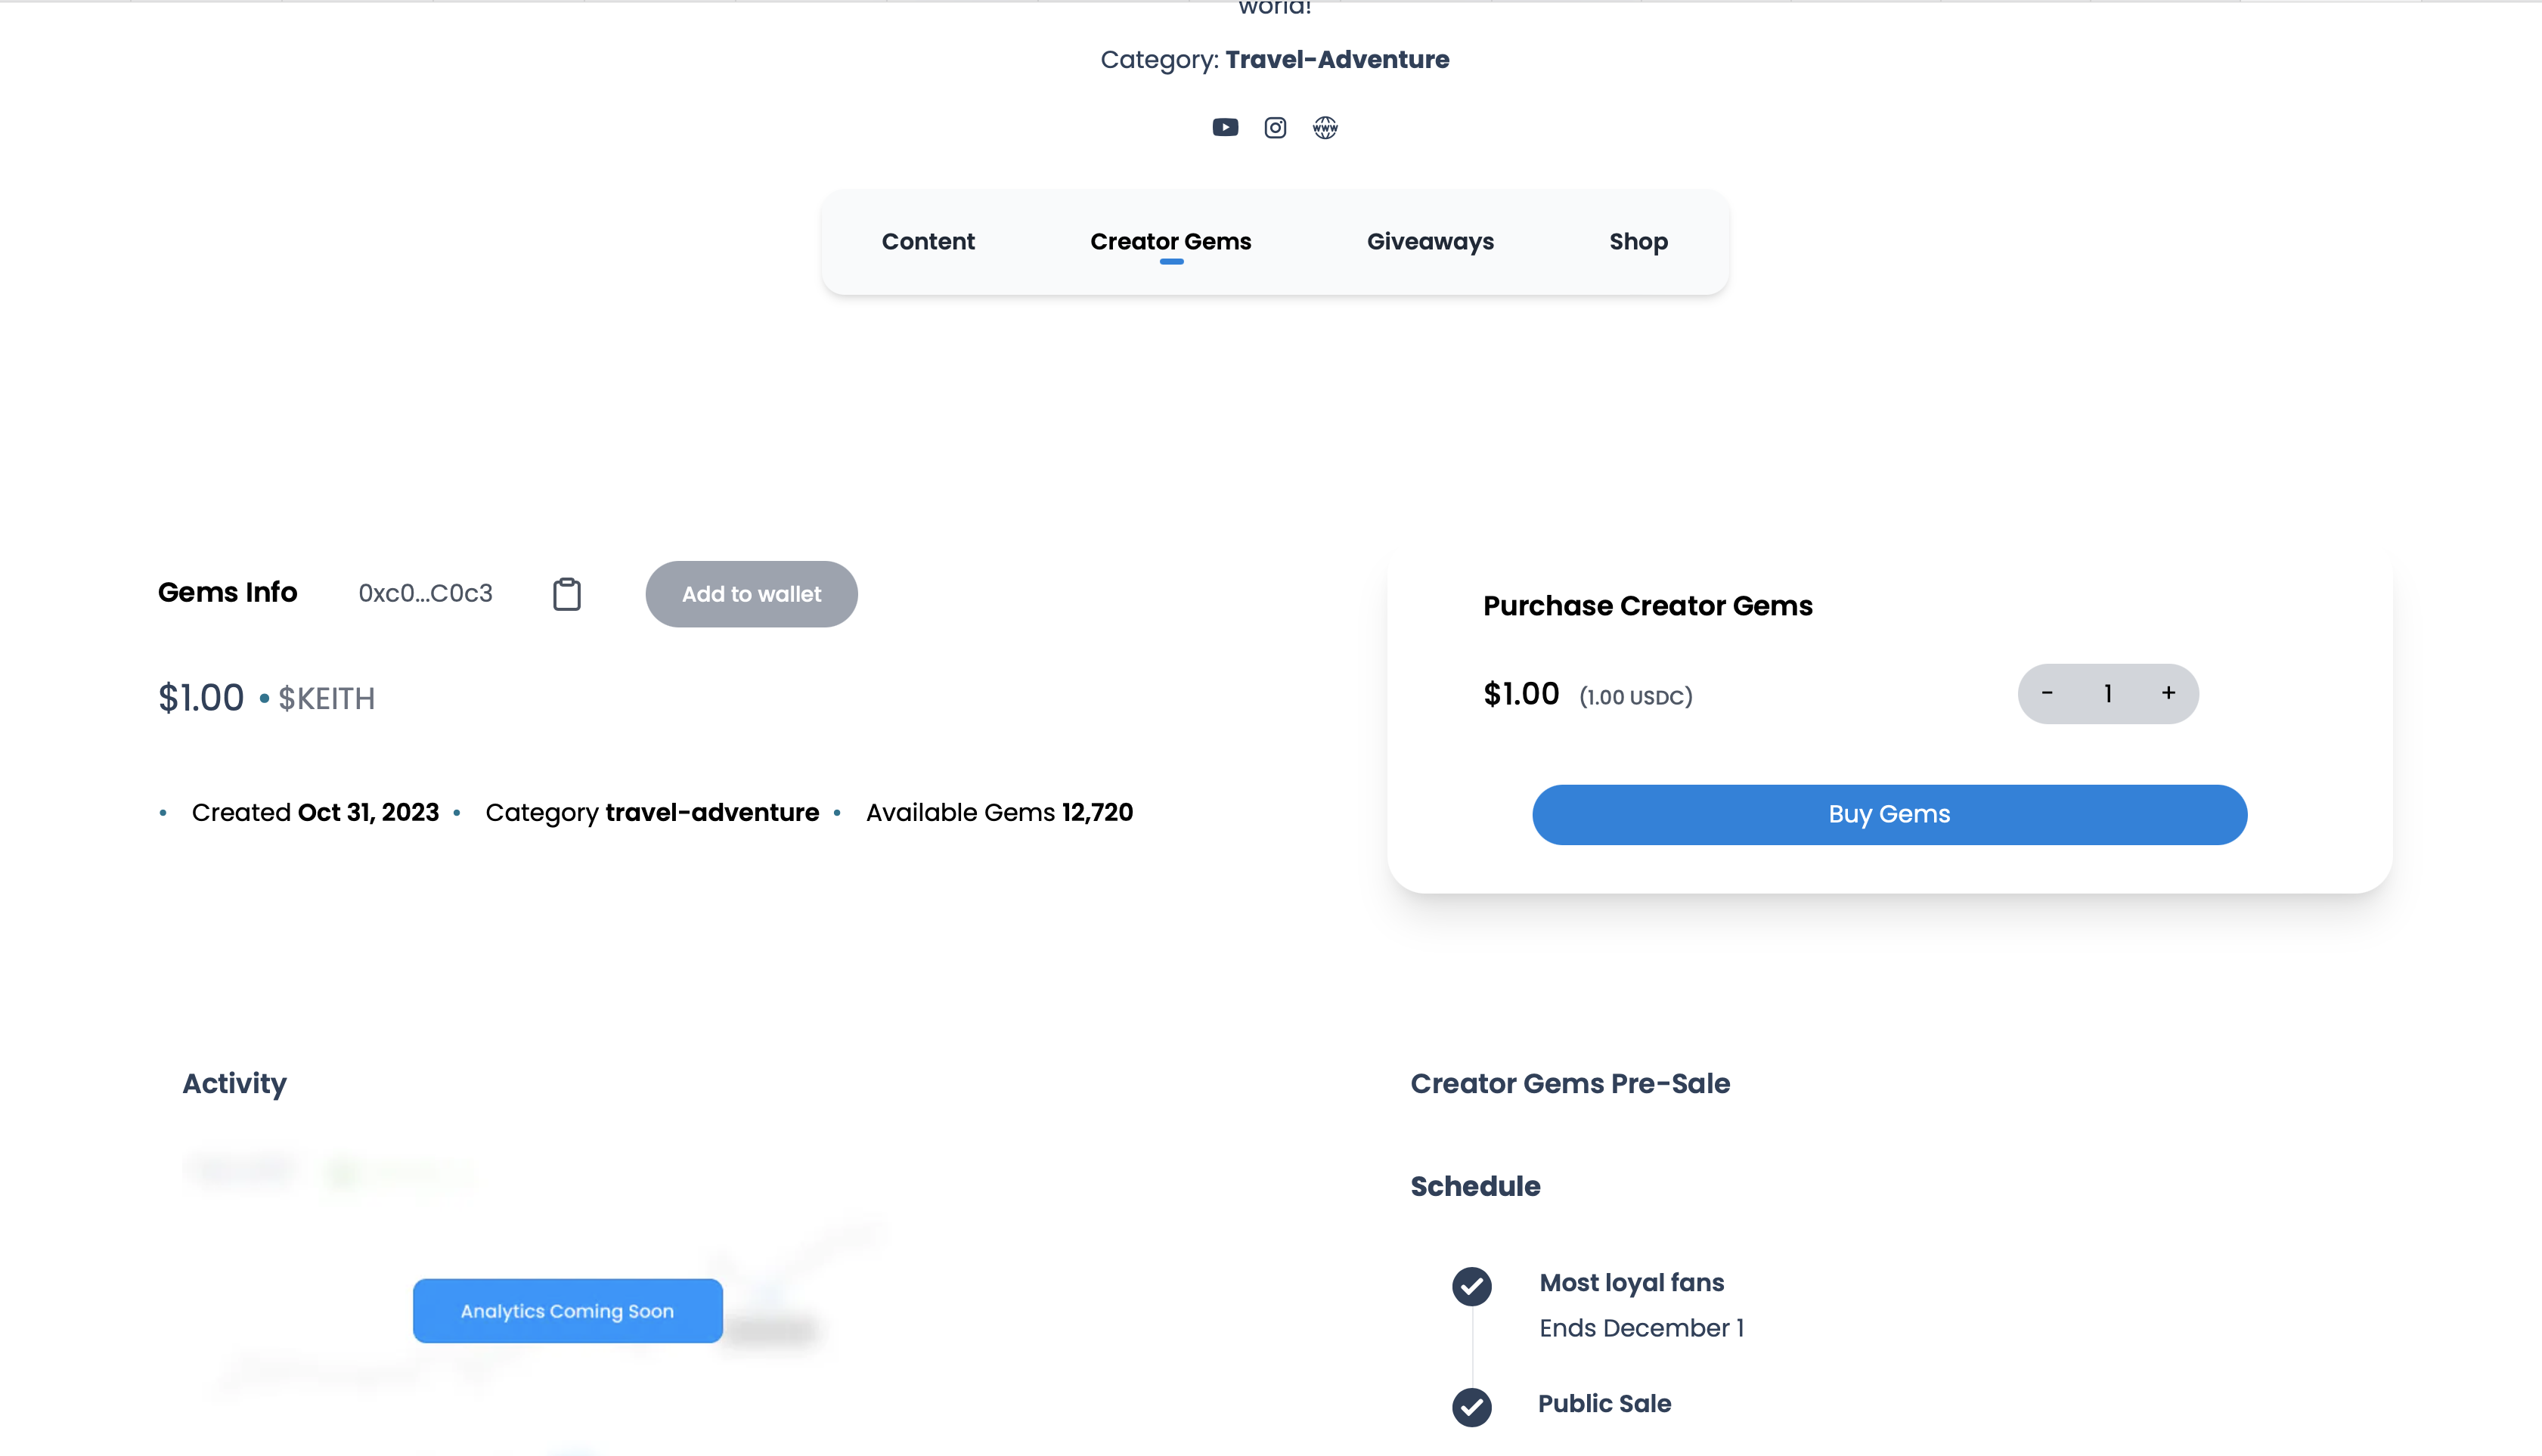Click the Most loyal fans checkmark icon

click(x=1472, y=1286)
